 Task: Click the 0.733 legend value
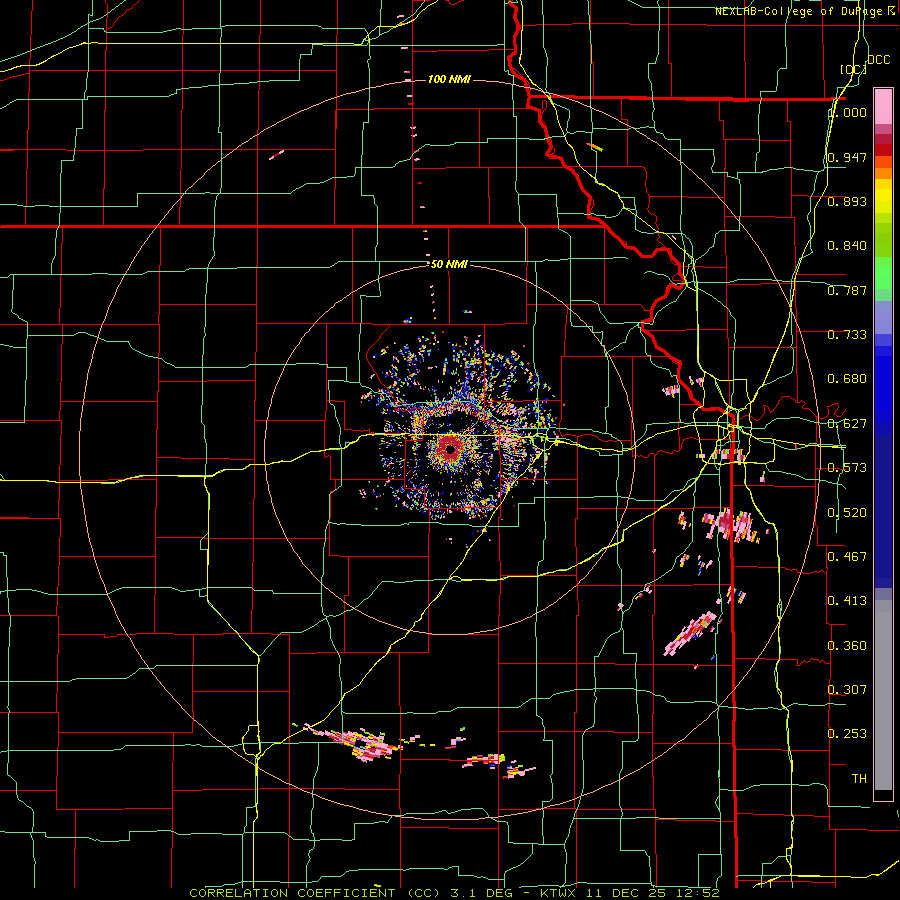pyautogui.click(x=847, y=335)
